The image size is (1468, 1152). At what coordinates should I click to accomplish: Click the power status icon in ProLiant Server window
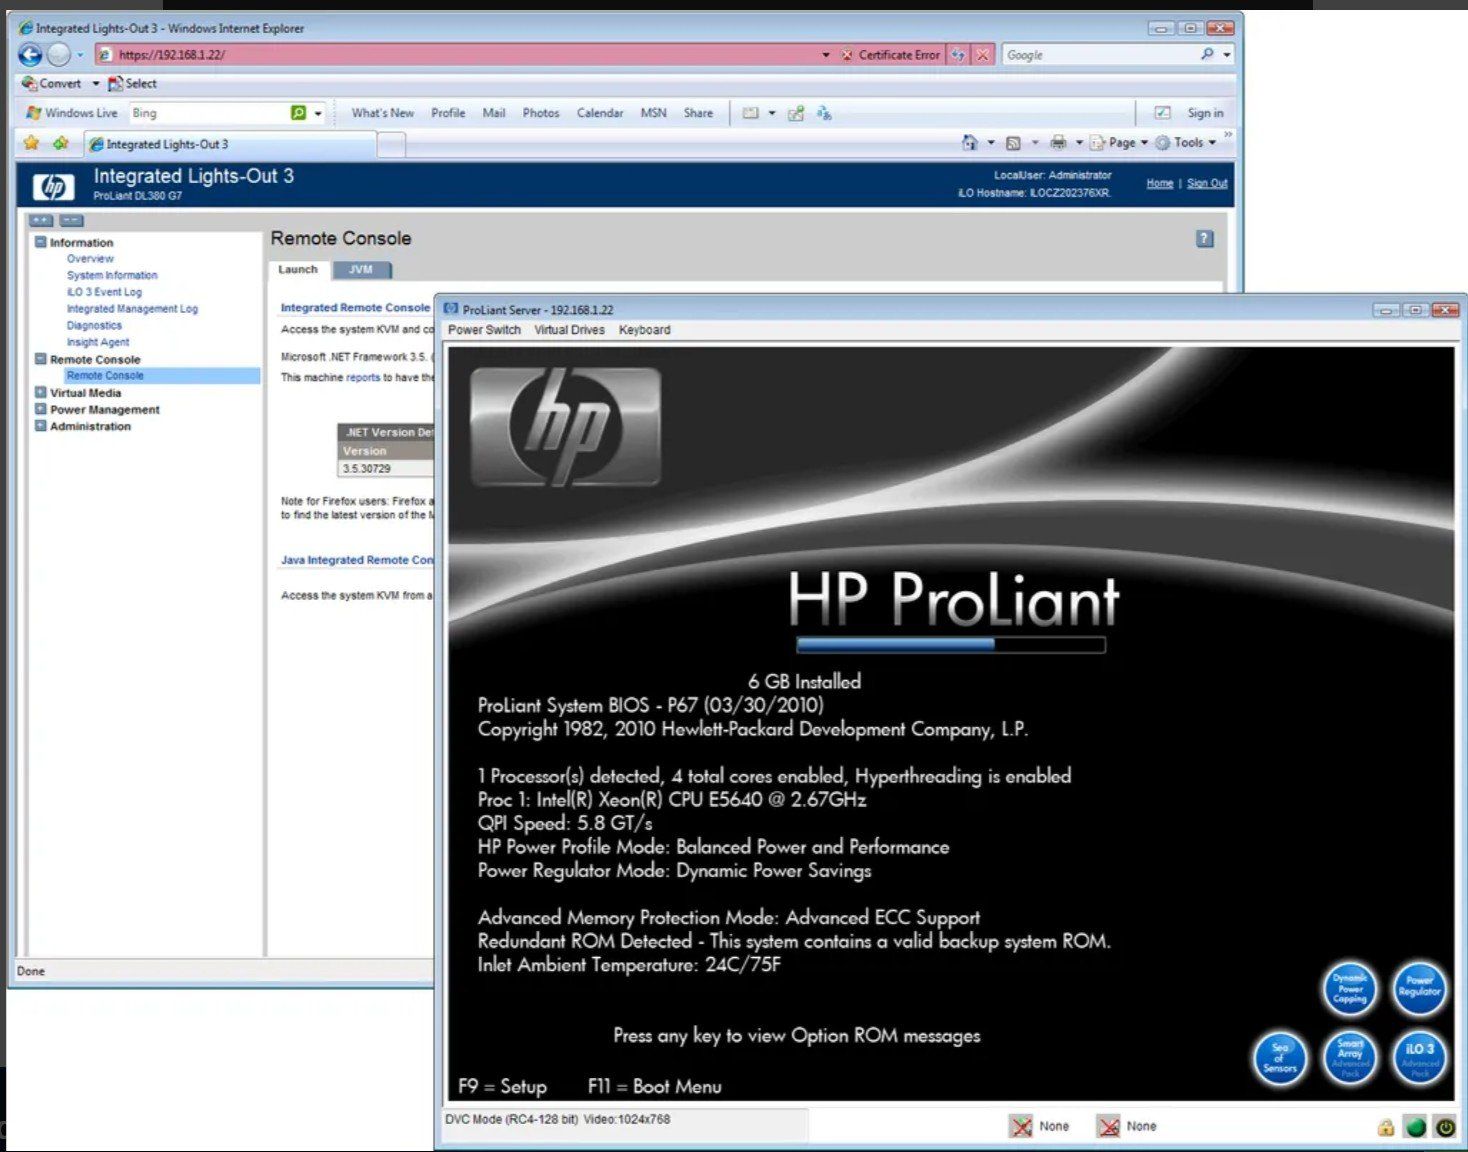coord(1445,1127)
